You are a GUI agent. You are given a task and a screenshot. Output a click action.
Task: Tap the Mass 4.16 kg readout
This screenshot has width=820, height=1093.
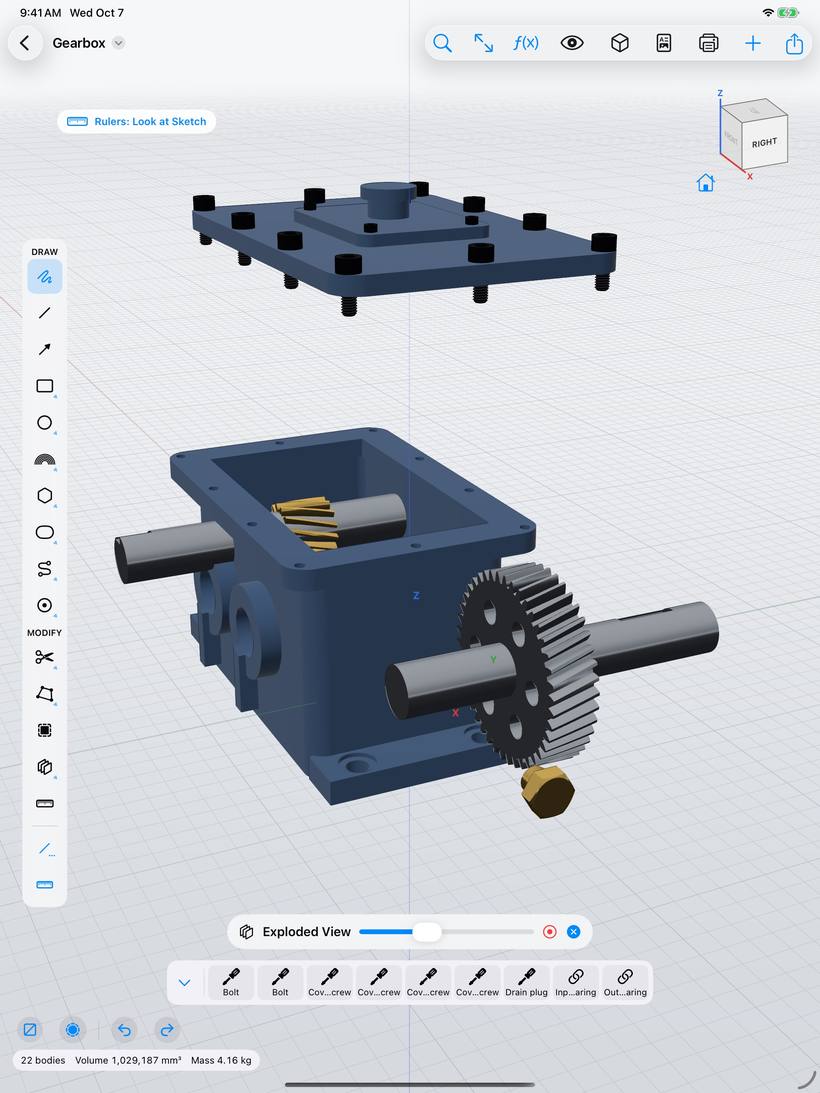pyautogui.click(x=221, y=1060)
